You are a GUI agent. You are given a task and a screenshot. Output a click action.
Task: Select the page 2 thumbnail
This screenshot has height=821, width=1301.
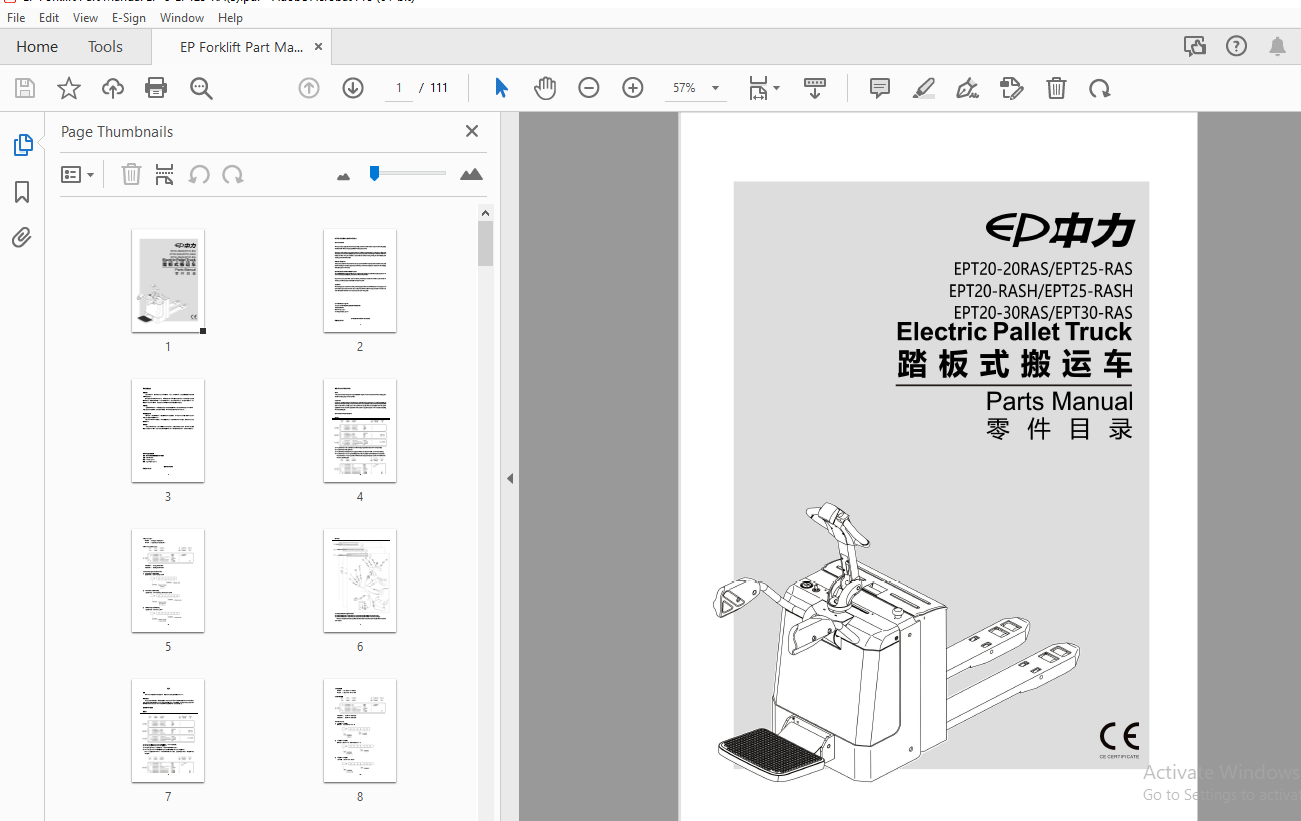pos(360,281)
